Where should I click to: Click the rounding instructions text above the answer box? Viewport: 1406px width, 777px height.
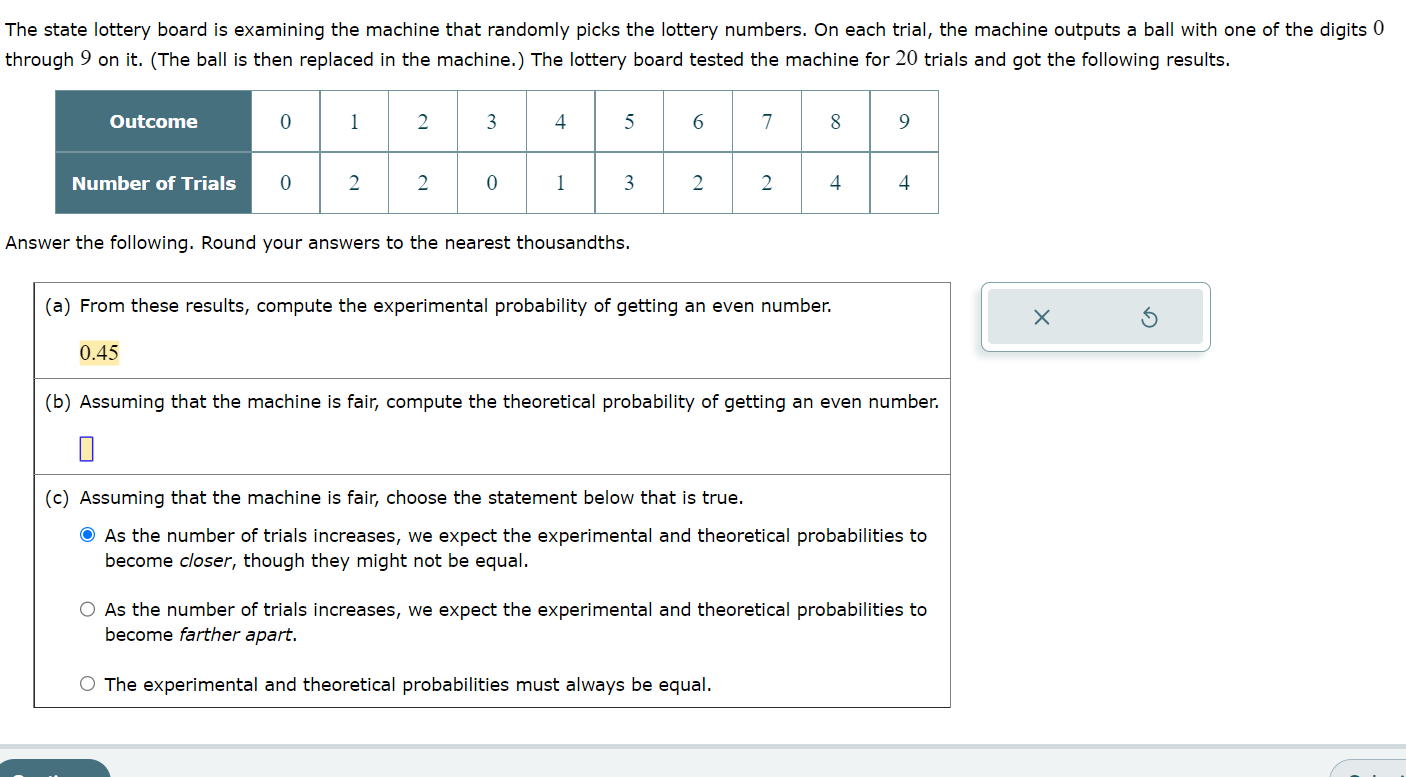coord(317,242)
